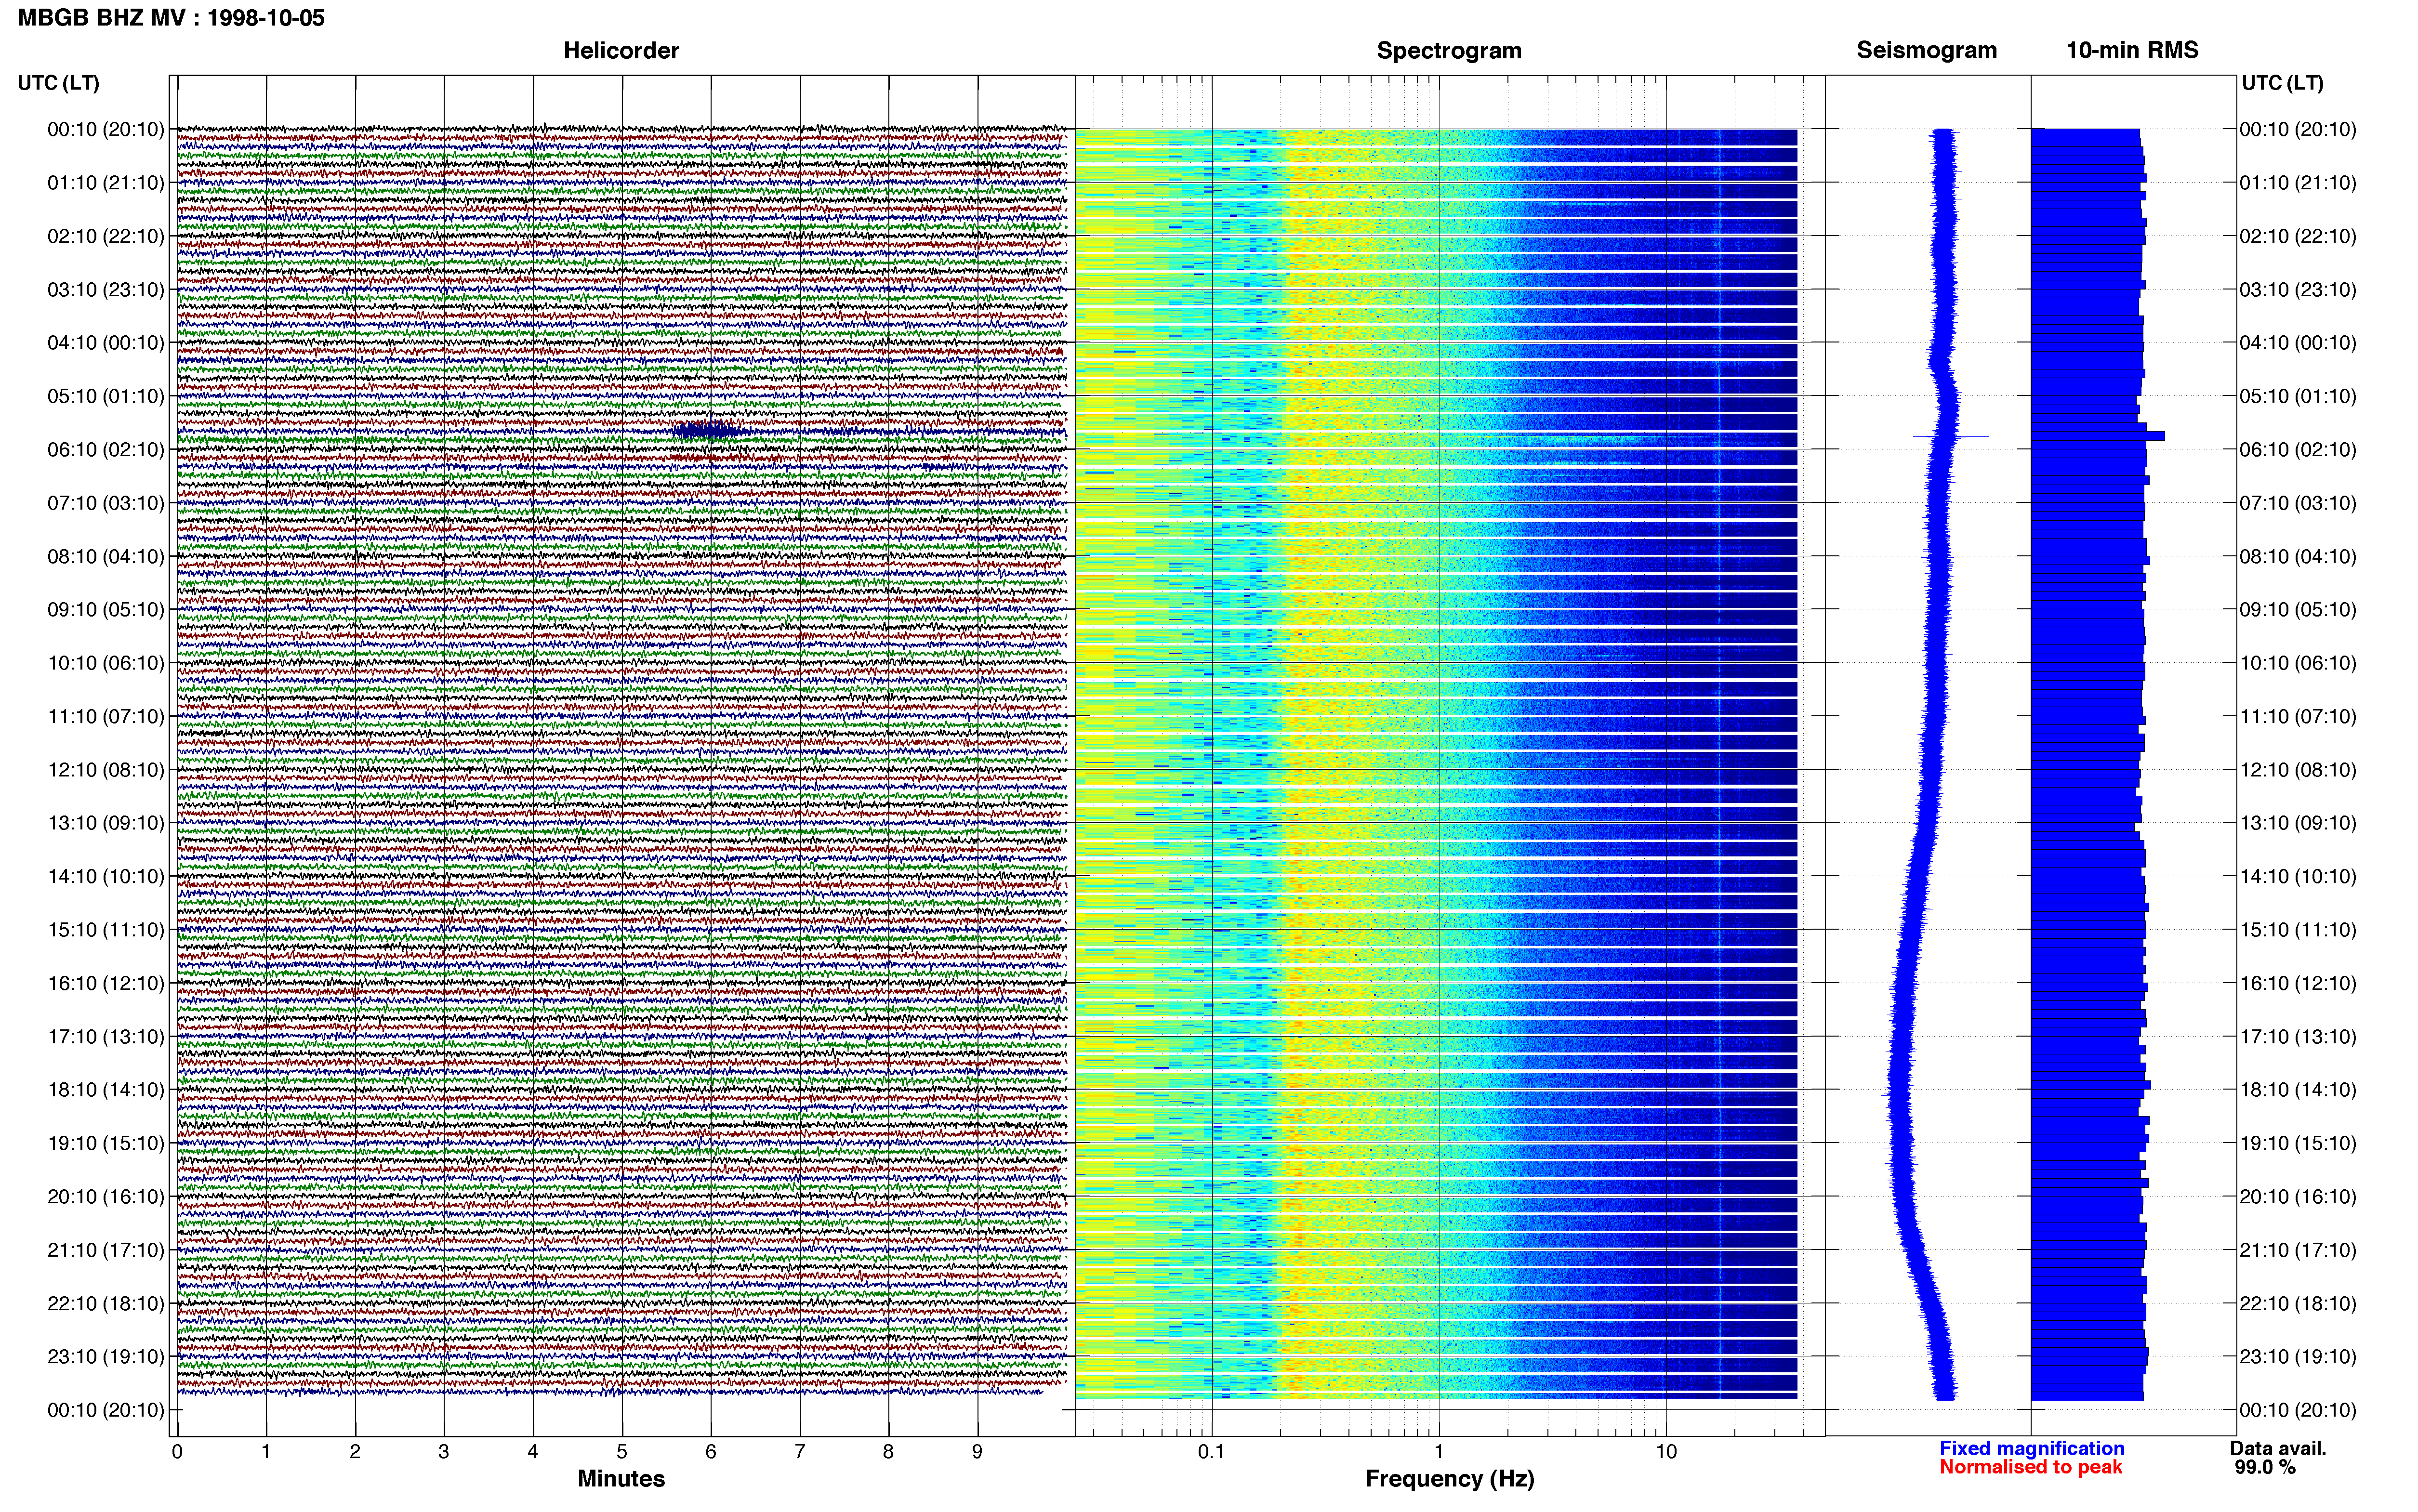Click the '99.0 %' data availability value
This screenshot has width=2418, height=1512.
click(2265, 1468)
